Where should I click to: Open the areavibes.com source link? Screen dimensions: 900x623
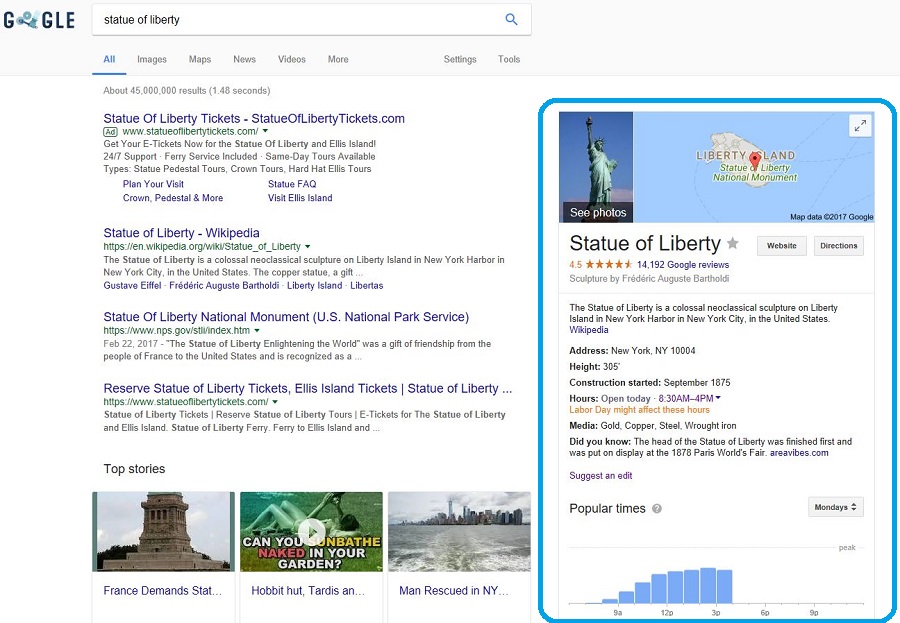799,453
